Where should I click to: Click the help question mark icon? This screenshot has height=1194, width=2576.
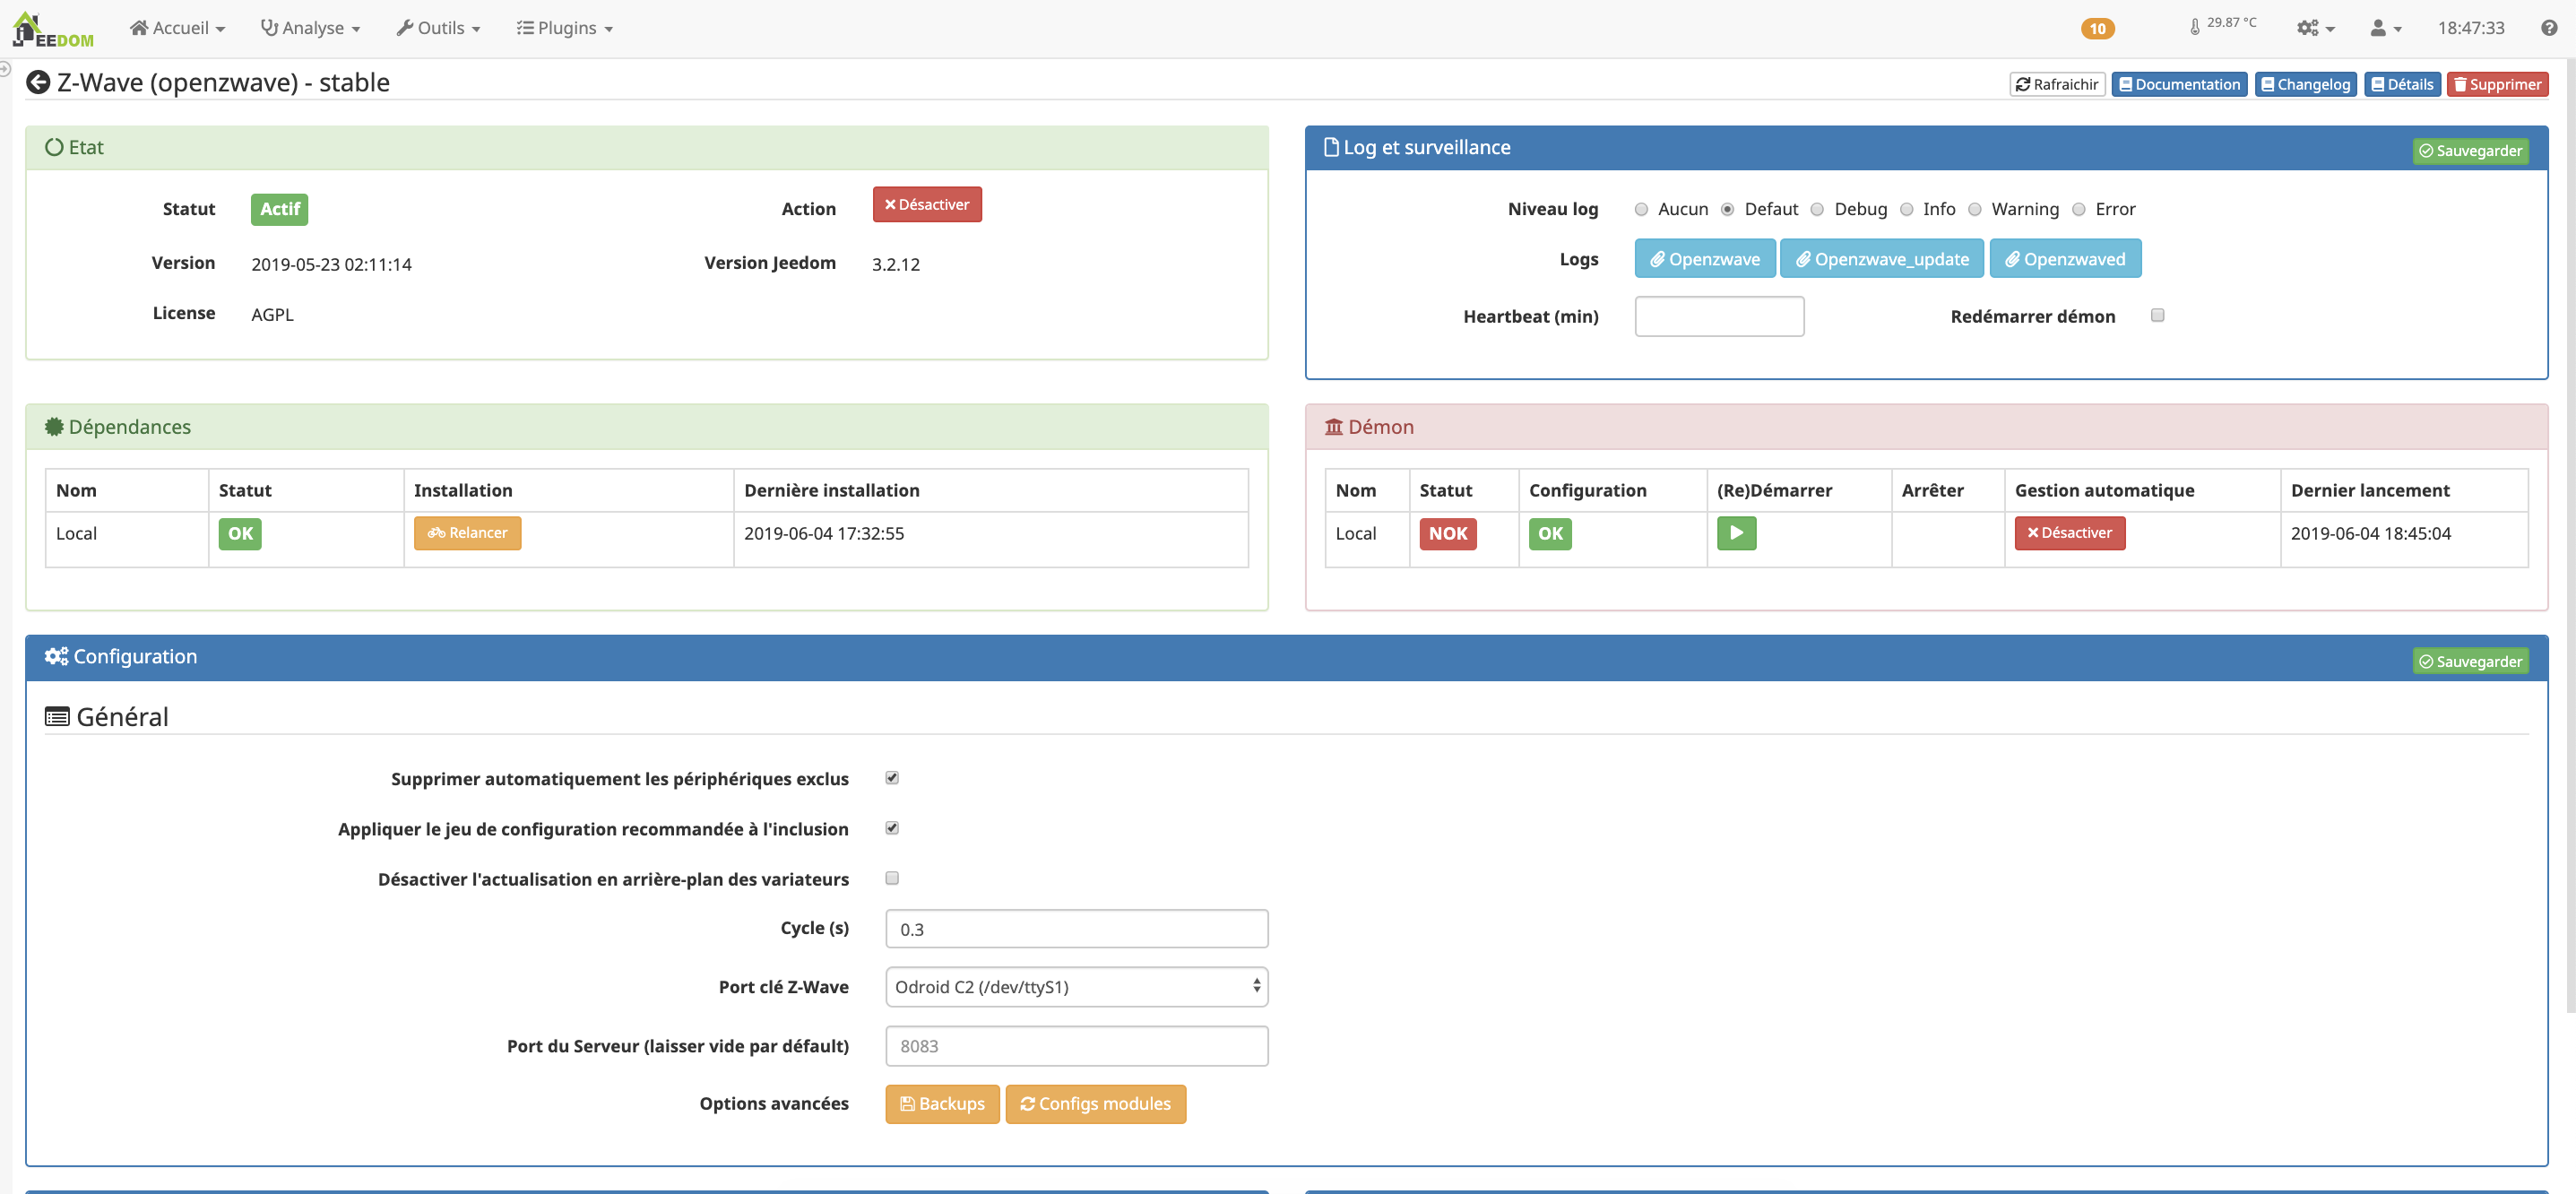click(2548, 28)
